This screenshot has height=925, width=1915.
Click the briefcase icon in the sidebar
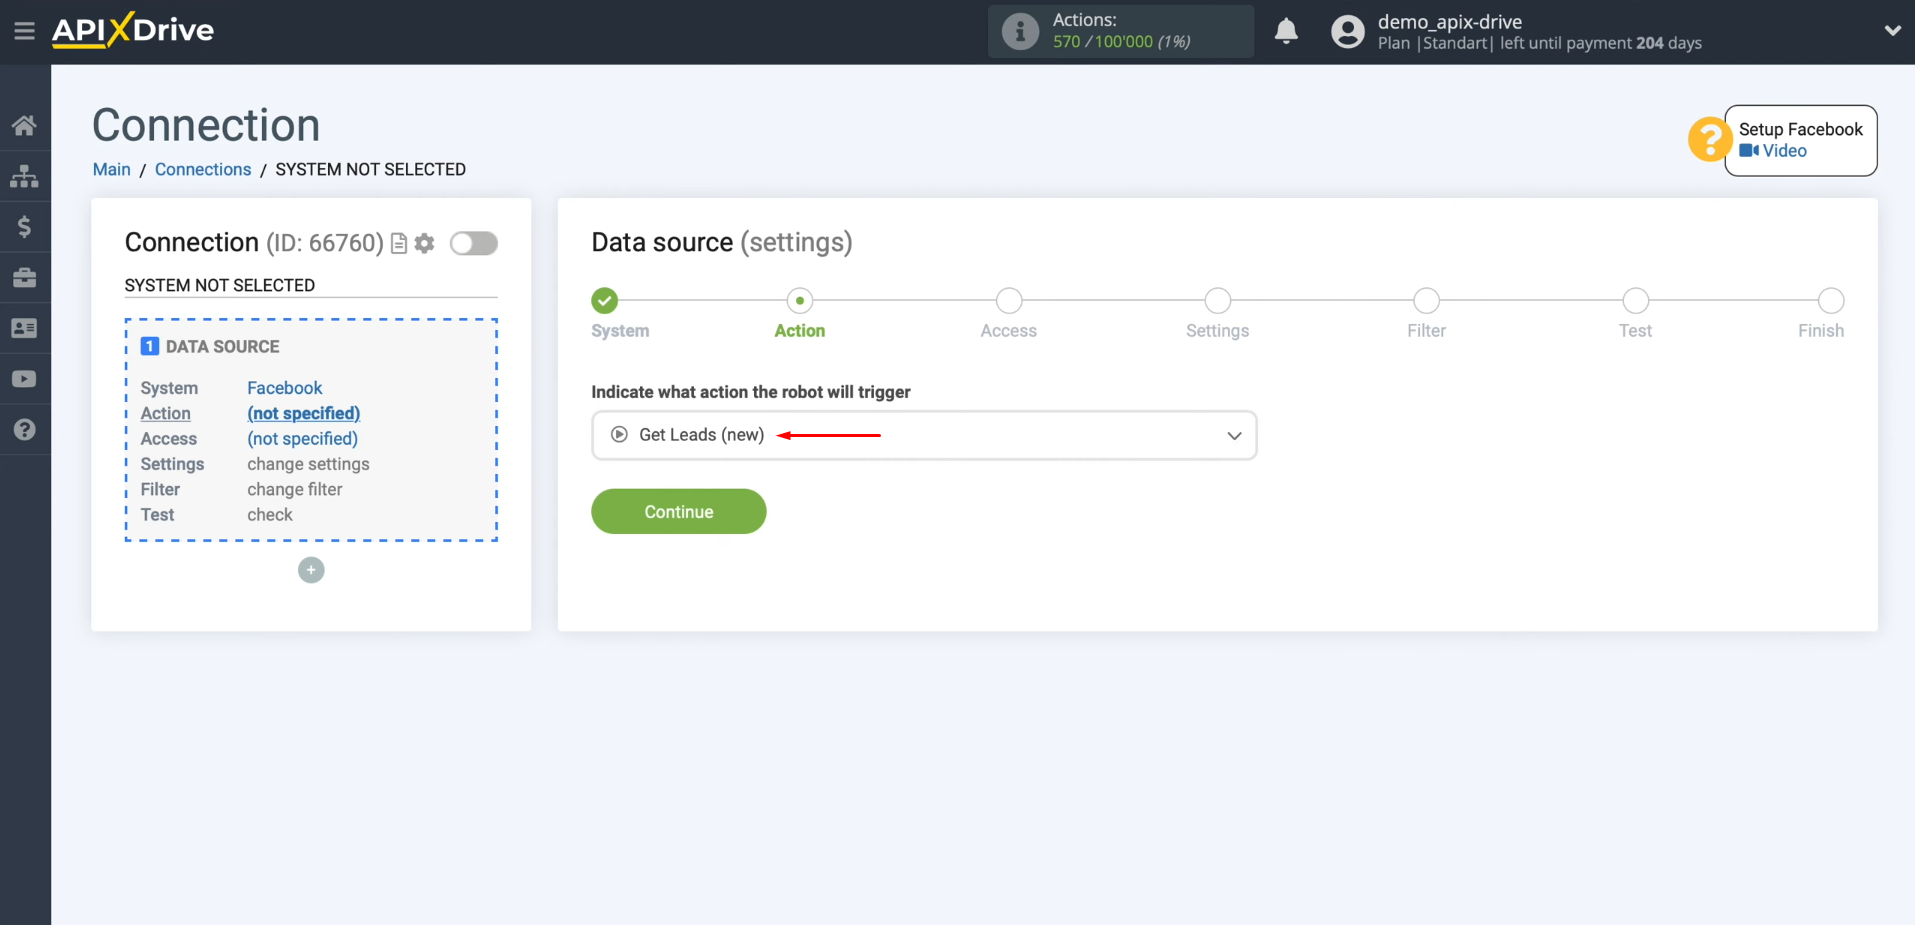25,277
